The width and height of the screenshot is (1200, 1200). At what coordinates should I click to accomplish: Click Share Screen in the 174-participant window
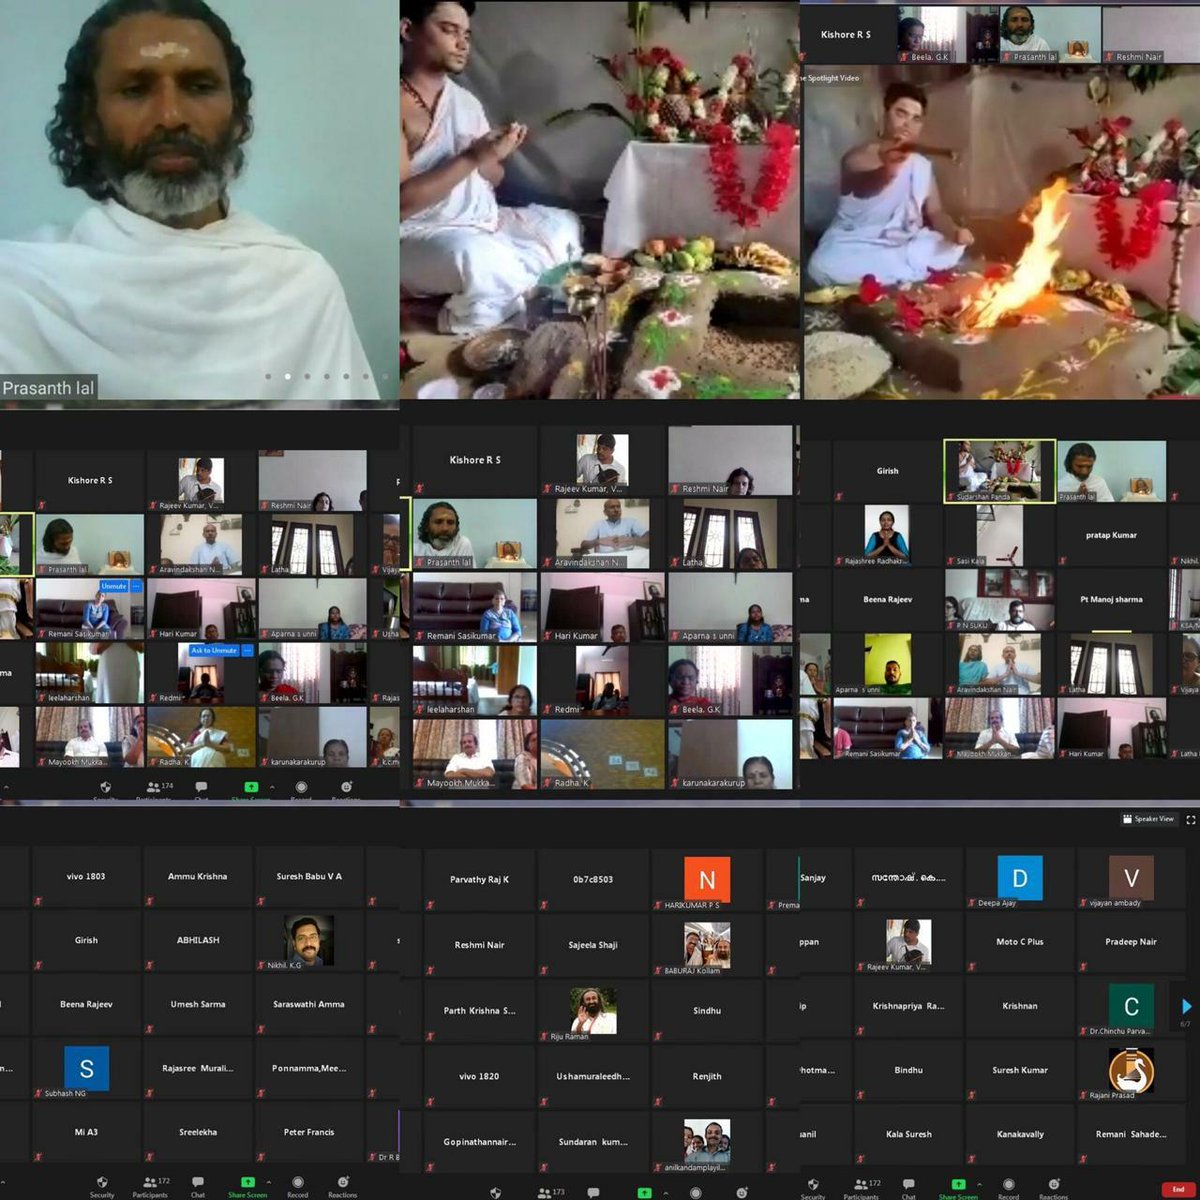pos(250,790)
